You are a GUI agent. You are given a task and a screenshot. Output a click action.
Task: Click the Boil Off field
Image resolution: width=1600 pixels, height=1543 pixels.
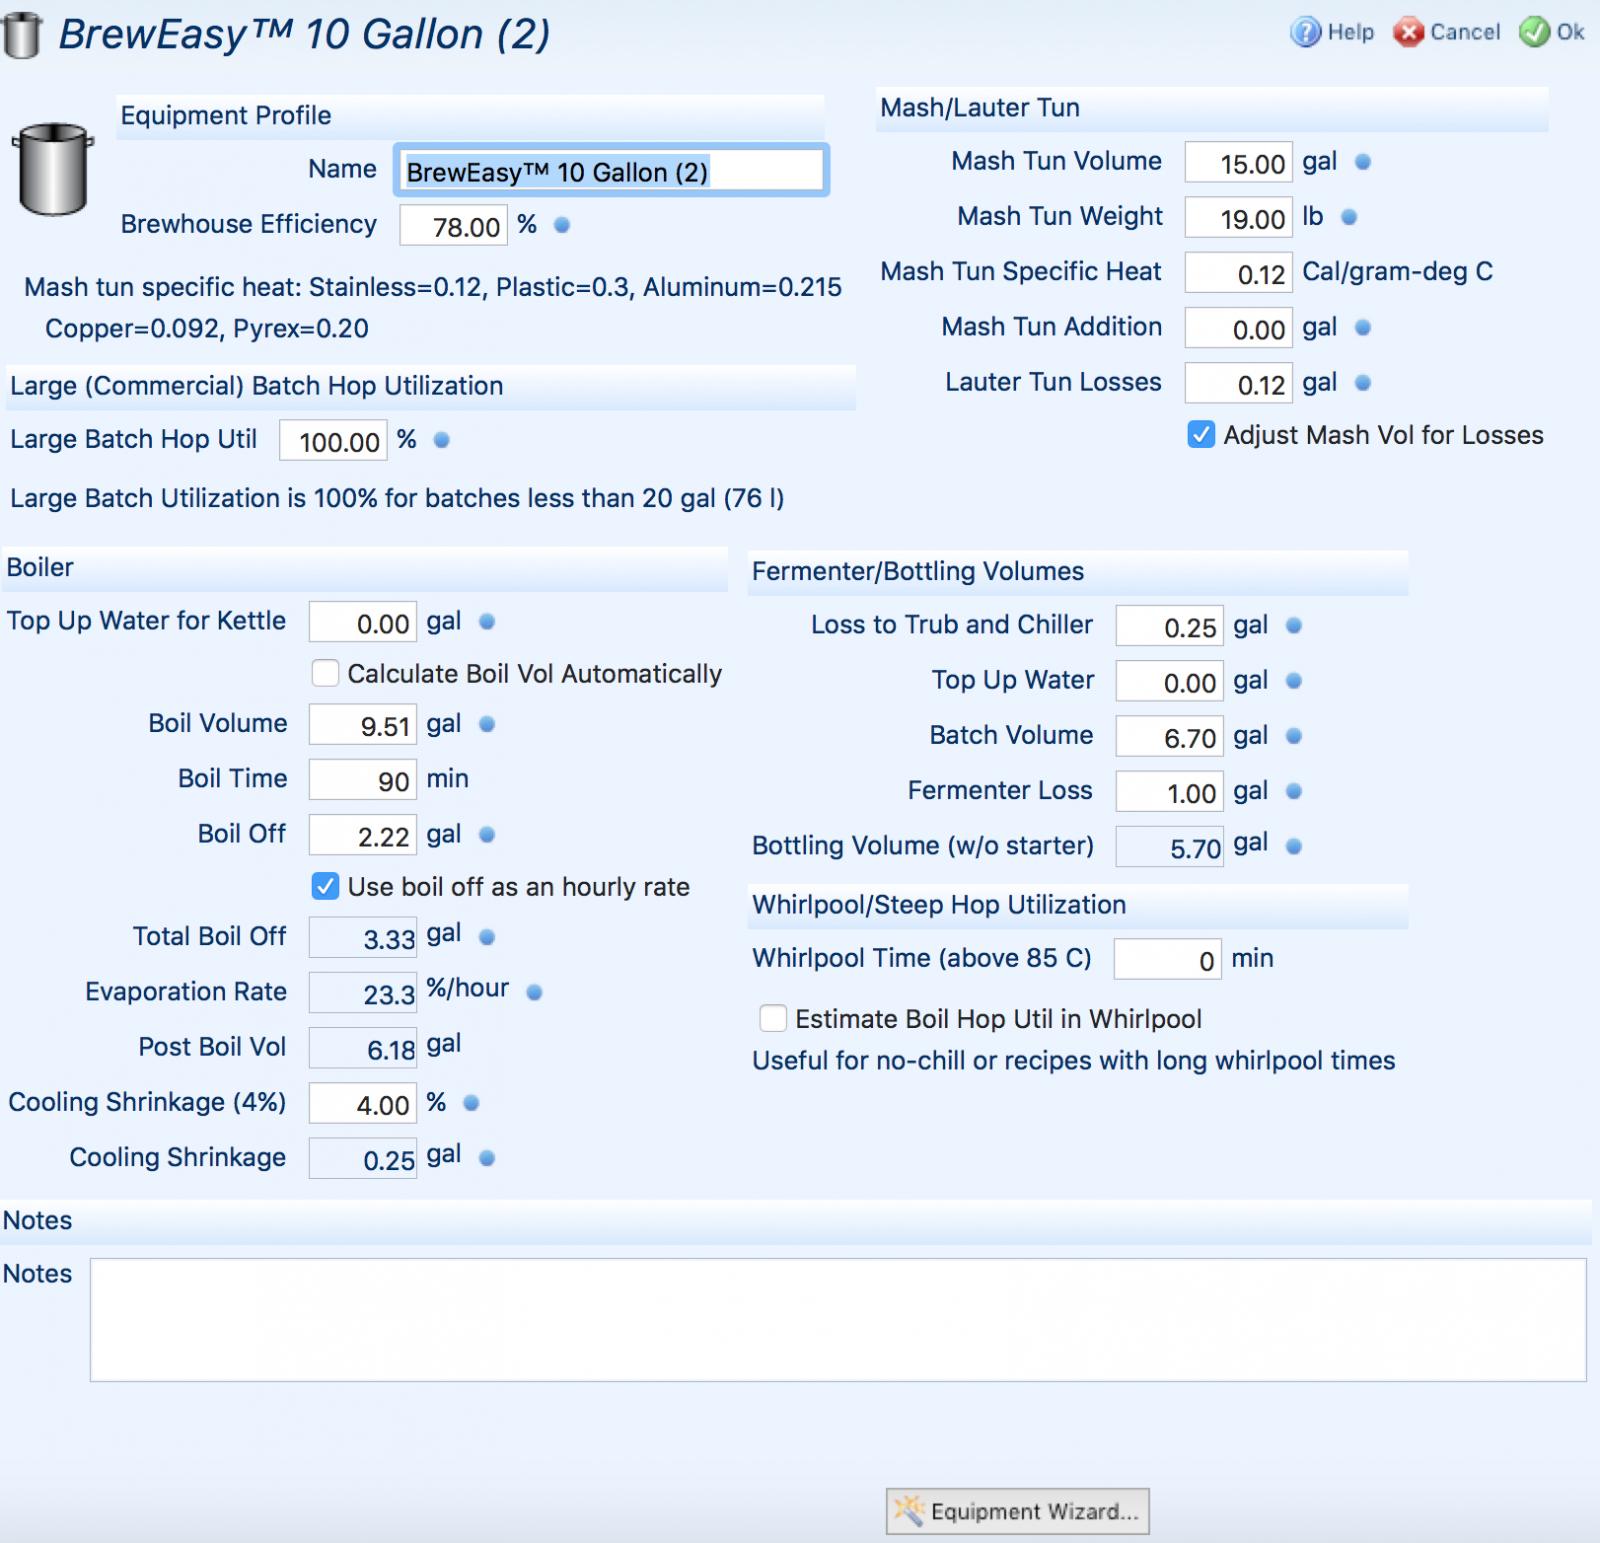(x=363, y=835)
